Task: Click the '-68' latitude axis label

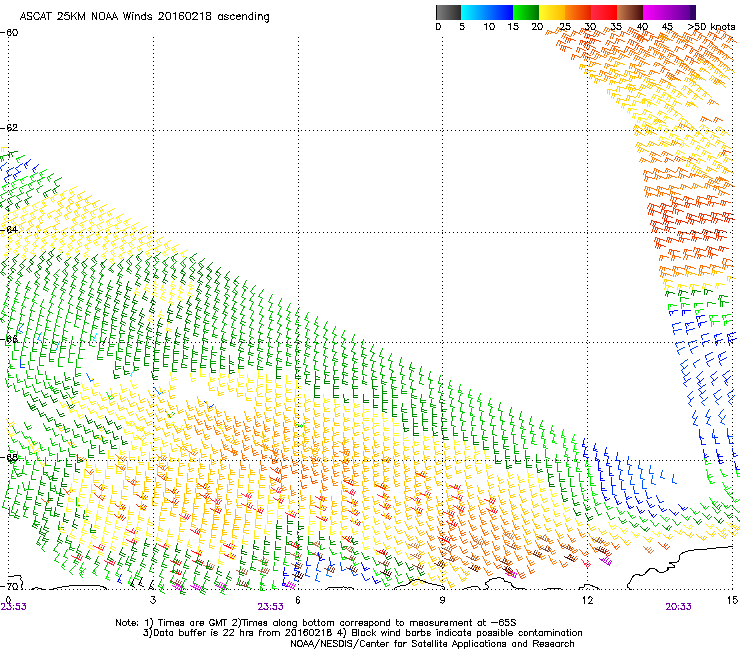Action: pos(9,457)
